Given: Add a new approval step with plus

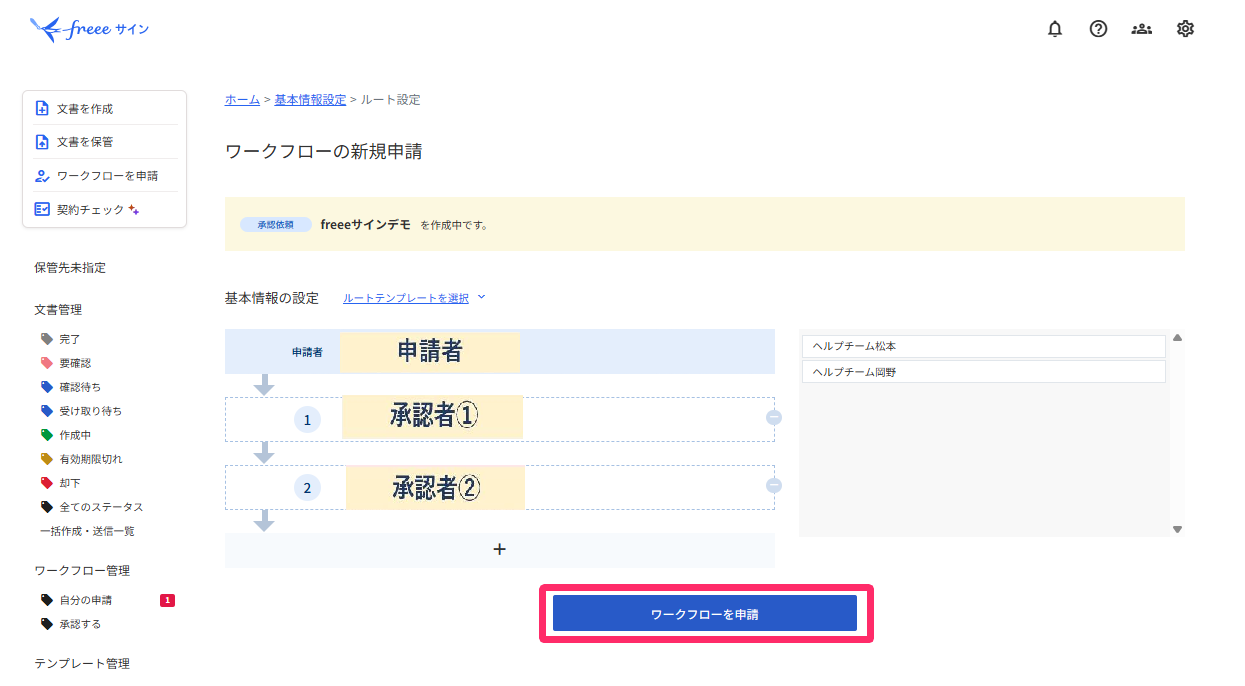Looking at the screenshot, I should [x=500, y=550].
